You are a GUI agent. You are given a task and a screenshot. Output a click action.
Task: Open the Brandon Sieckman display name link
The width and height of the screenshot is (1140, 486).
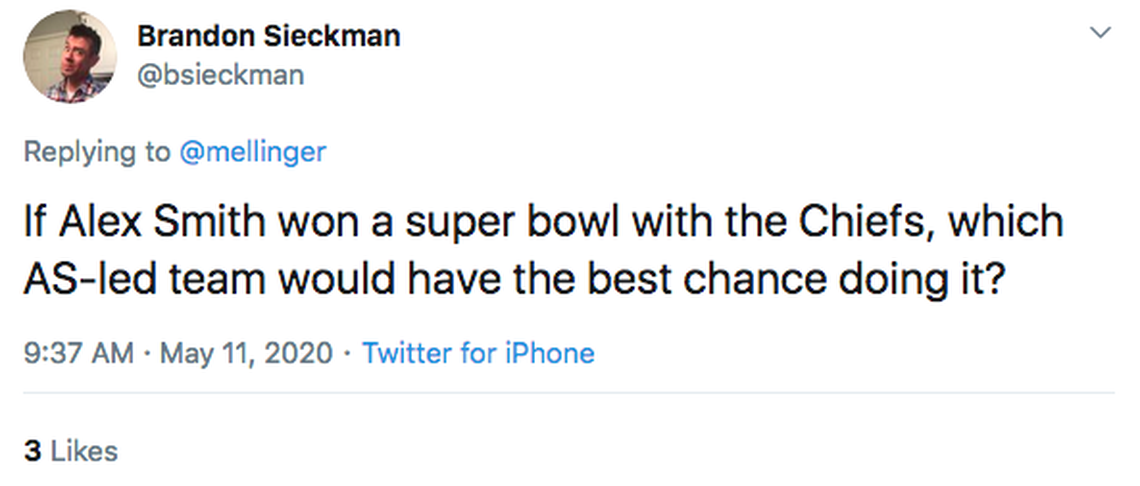[268, 36]
